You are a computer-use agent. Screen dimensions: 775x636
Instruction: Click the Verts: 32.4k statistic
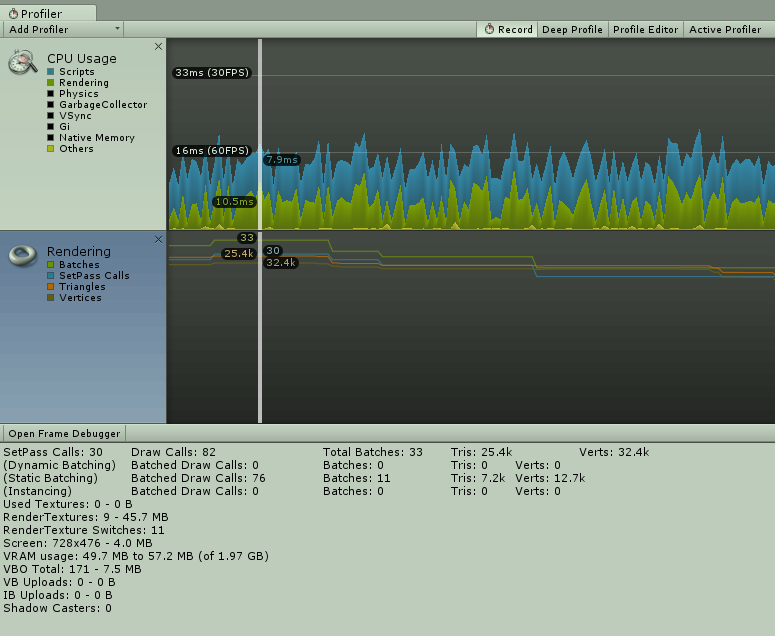[614, 452]
